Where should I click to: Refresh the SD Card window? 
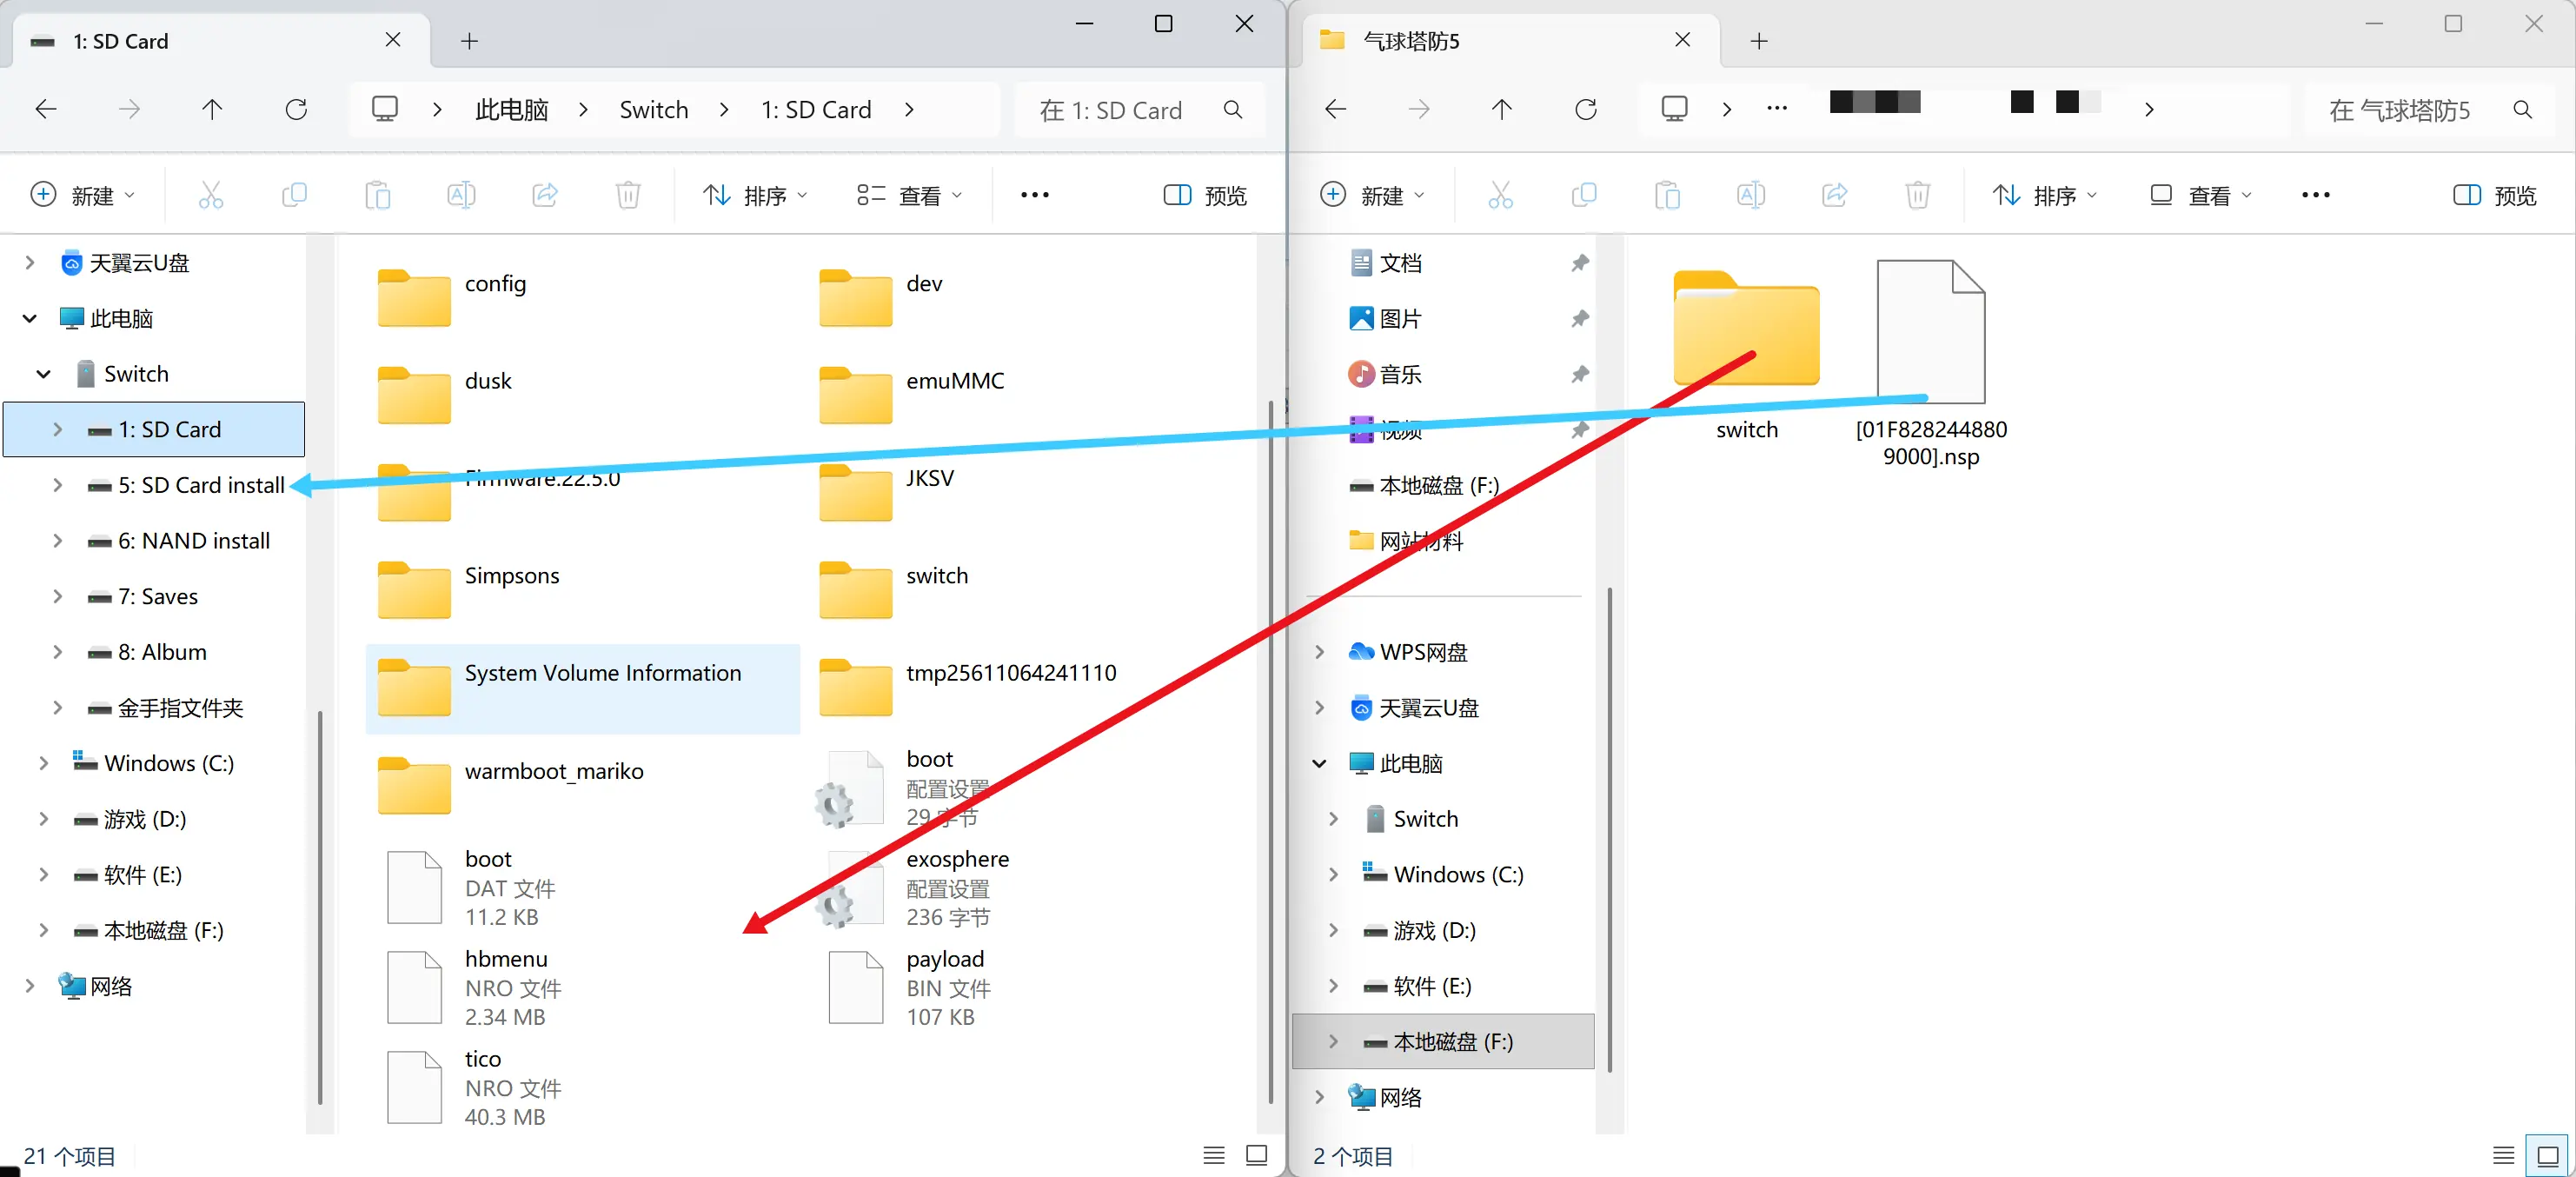(296, 109)
